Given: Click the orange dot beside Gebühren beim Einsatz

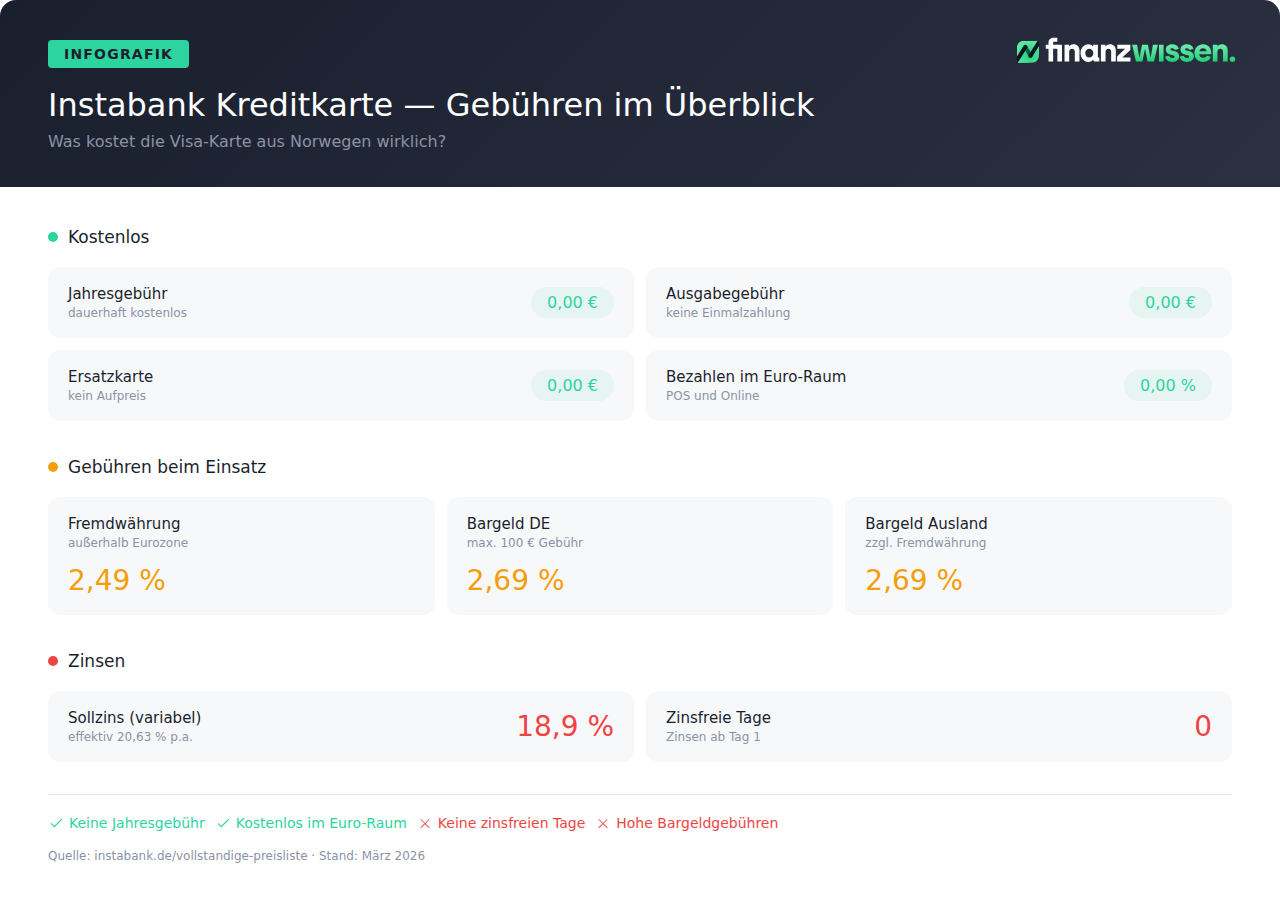Looking at the screenshot, I should point(51,466).
